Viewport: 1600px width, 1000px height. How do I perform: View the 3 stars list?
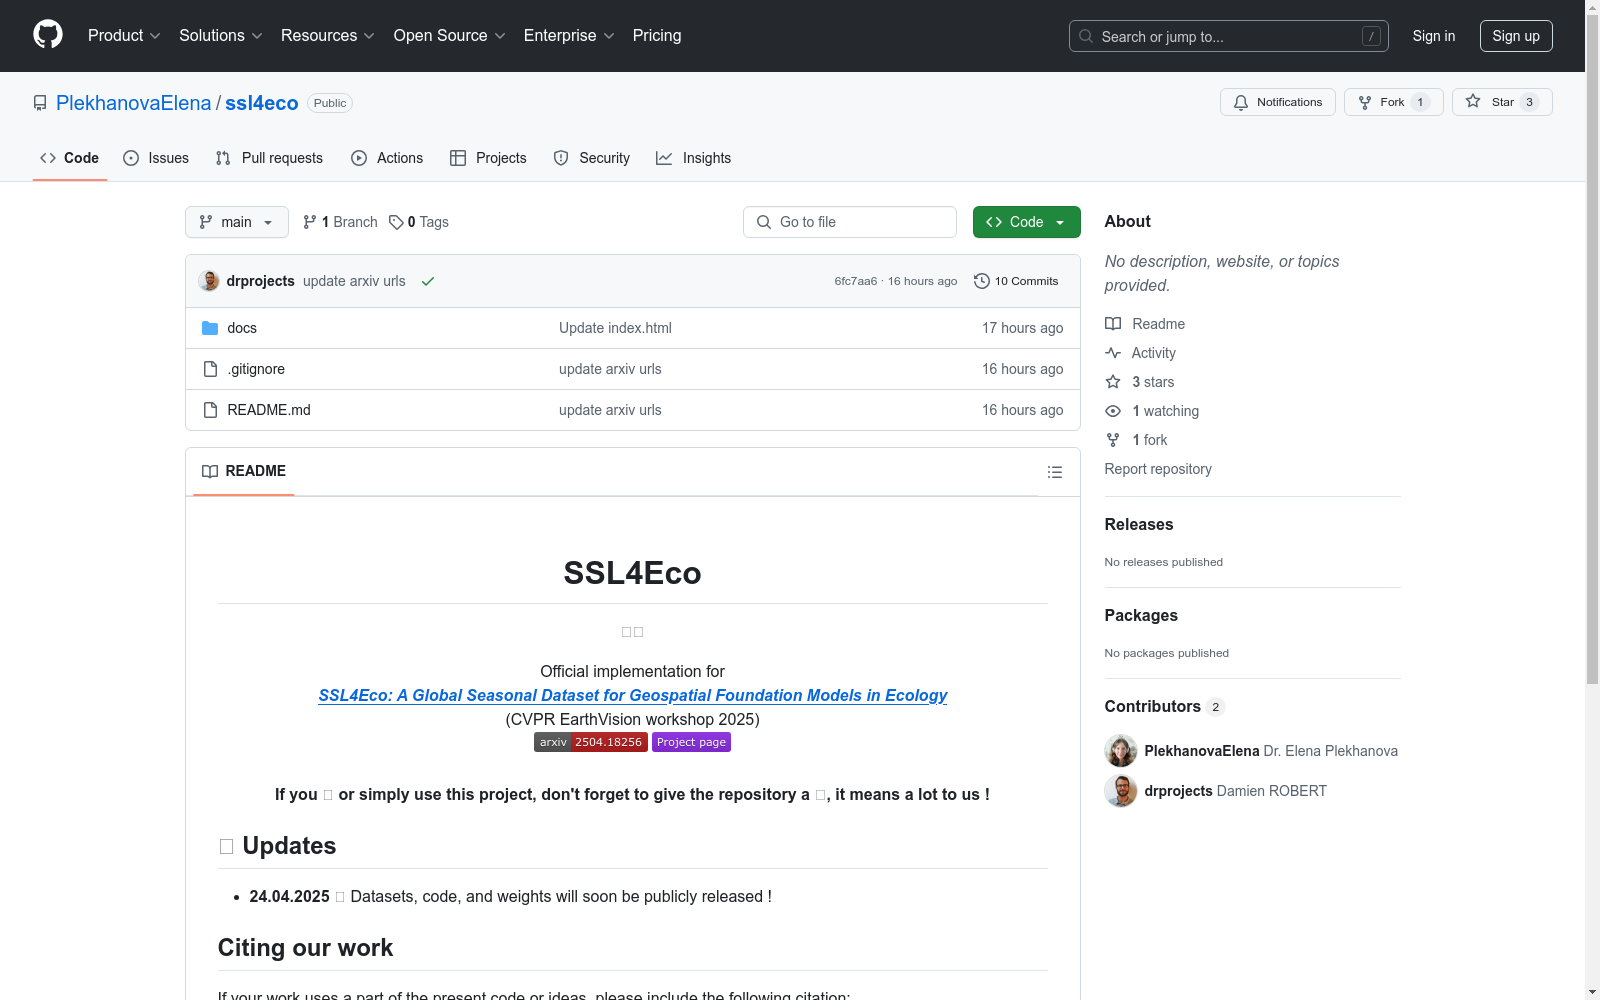coord(1140,382)
